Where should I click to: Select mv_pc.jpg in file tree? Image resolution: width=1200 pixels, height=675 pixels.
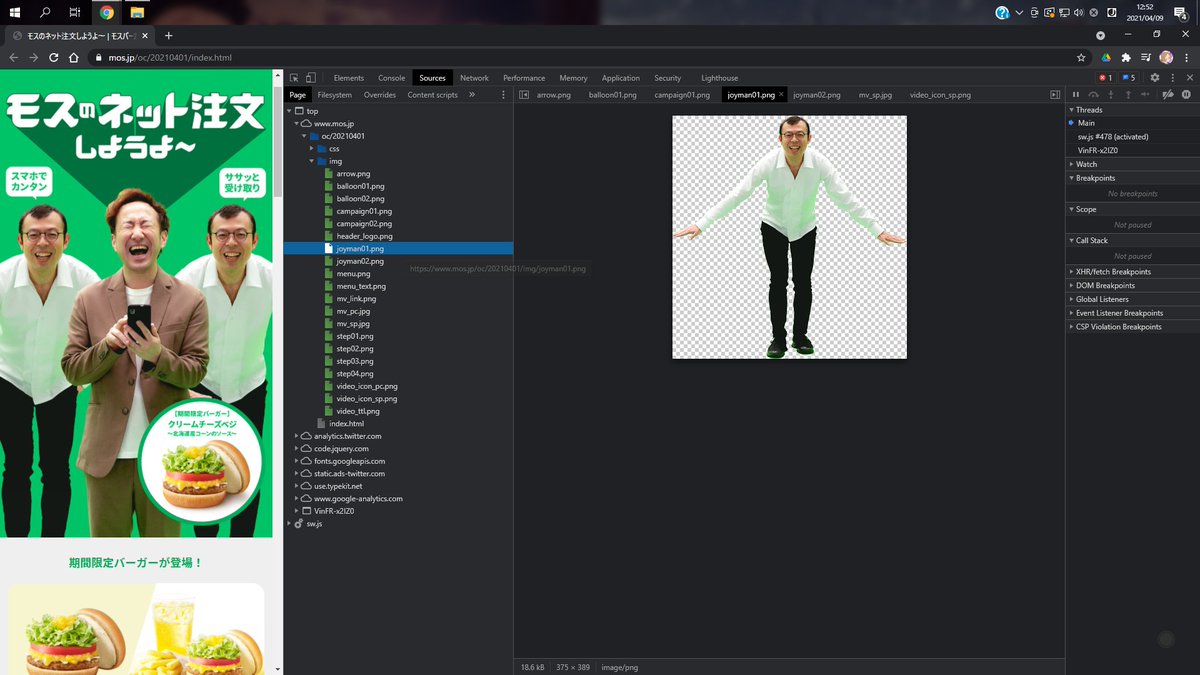coord(353,311)
